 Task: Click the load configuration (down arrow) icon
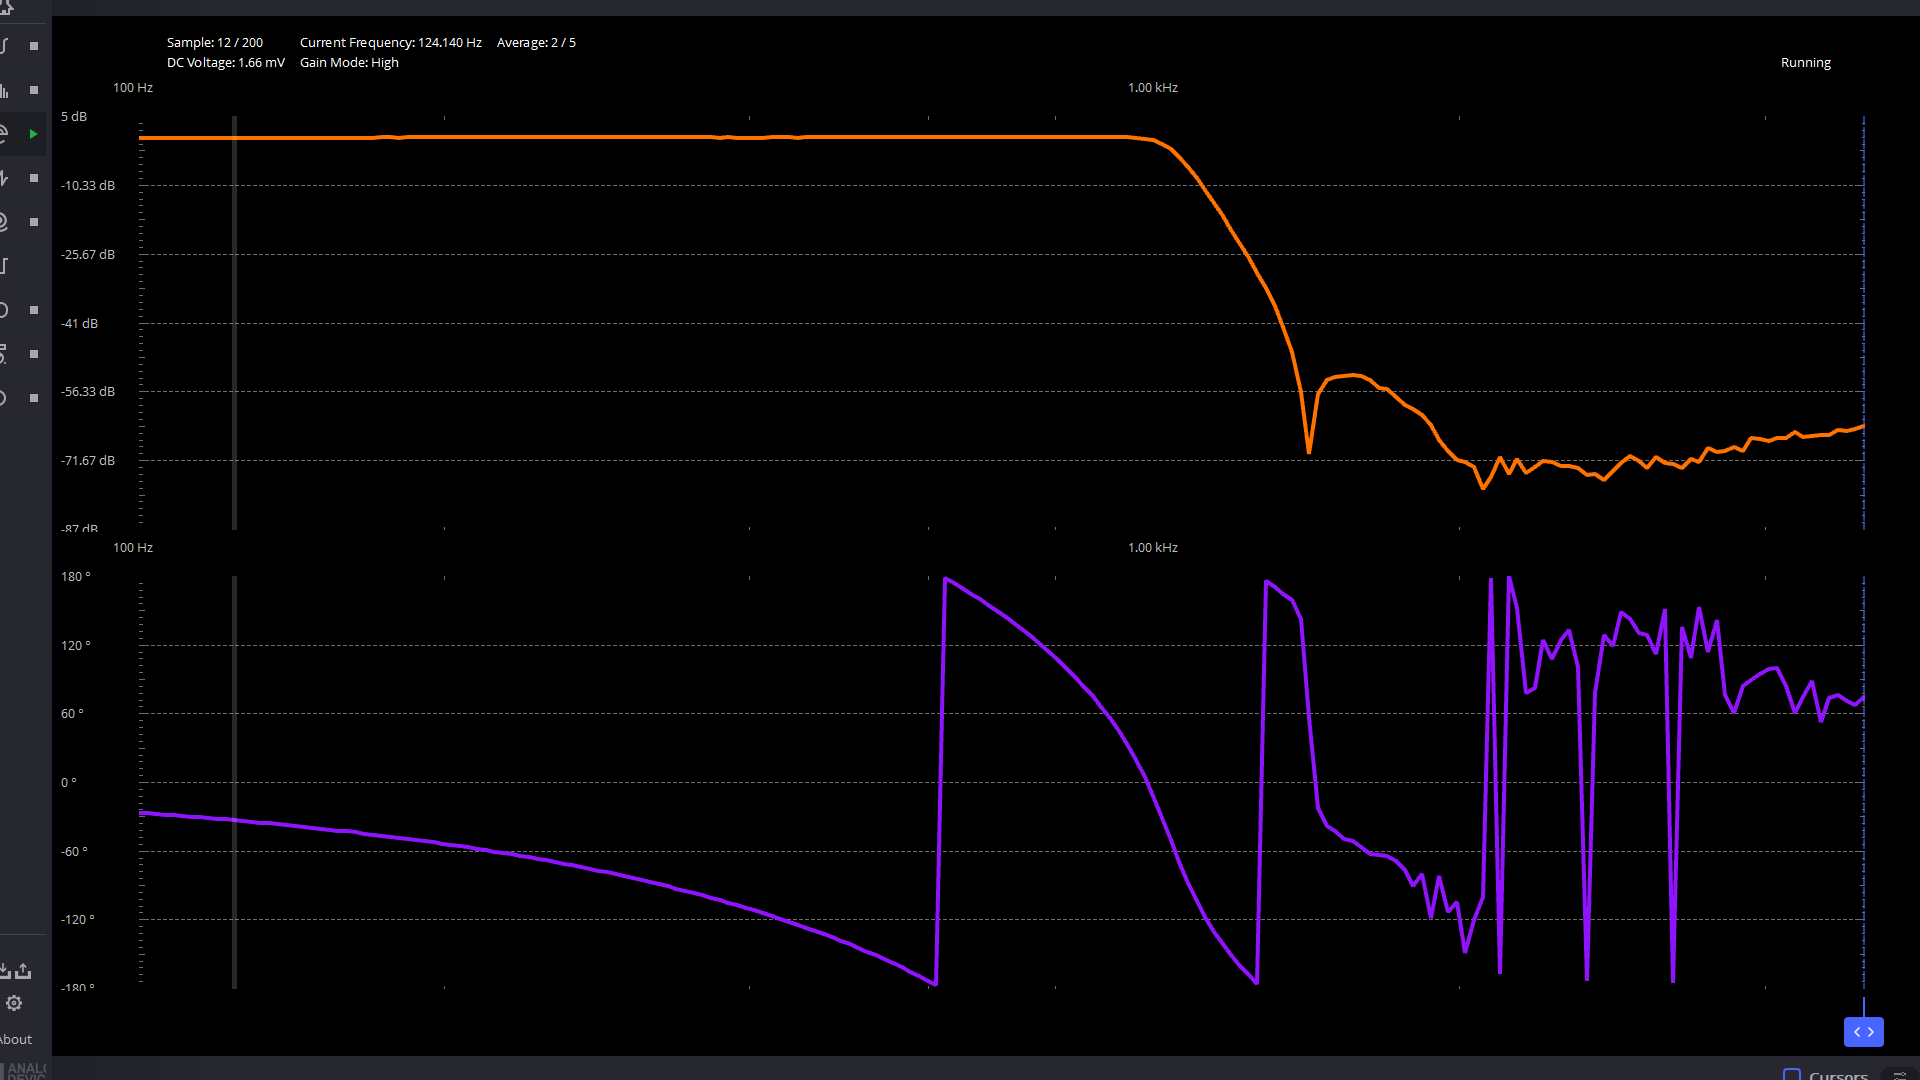5,971
